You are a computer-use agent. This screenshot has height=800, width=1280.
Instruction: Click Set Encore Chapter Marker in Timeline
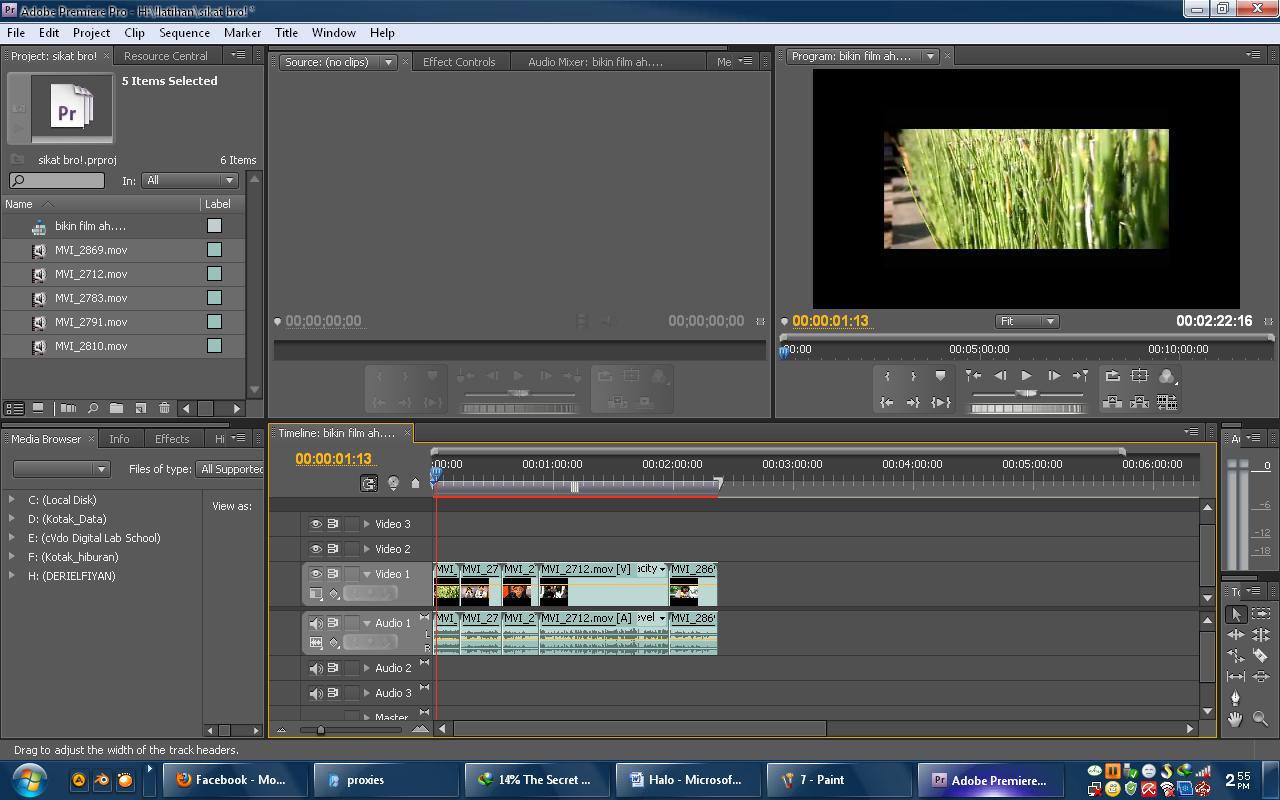pyautogui.click(x=393, y=483)
